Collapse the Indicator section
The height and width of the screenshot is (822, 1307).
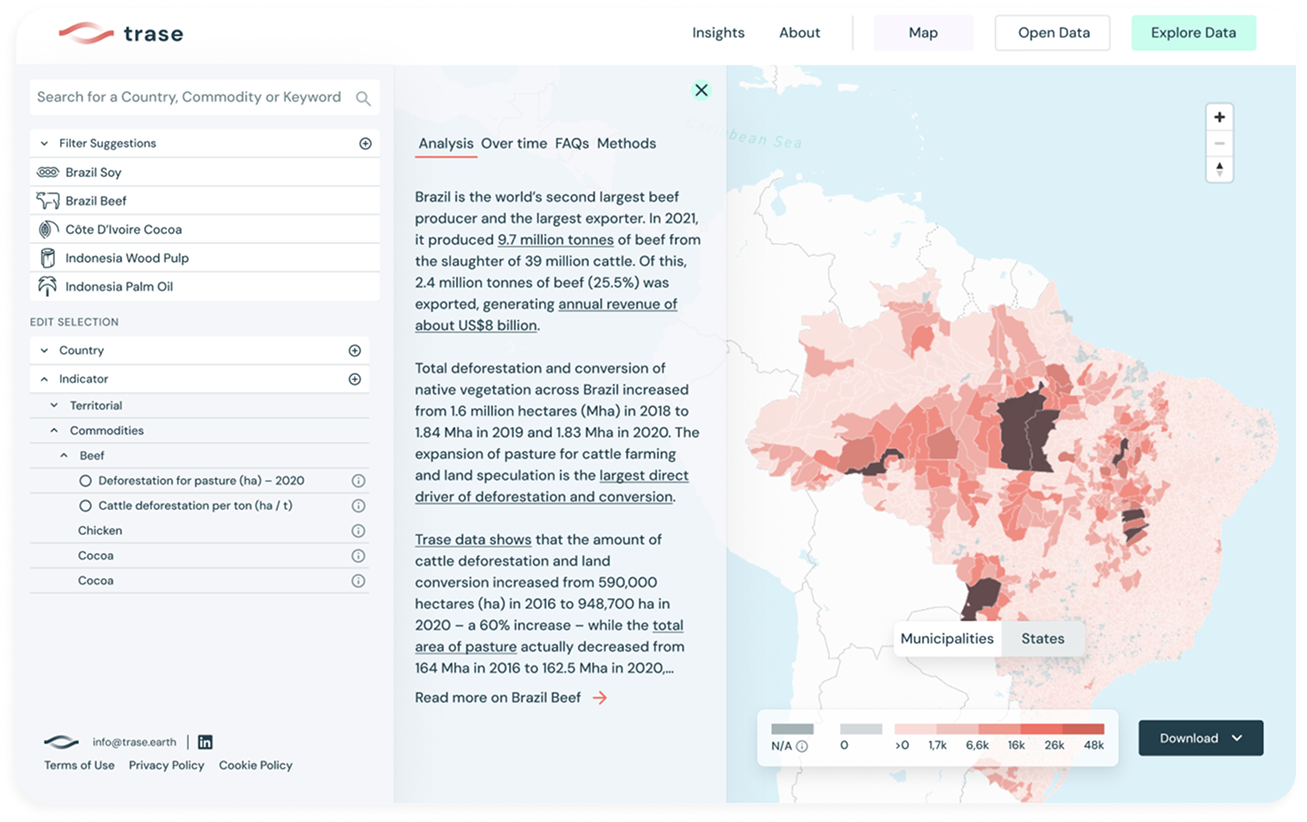44,380
